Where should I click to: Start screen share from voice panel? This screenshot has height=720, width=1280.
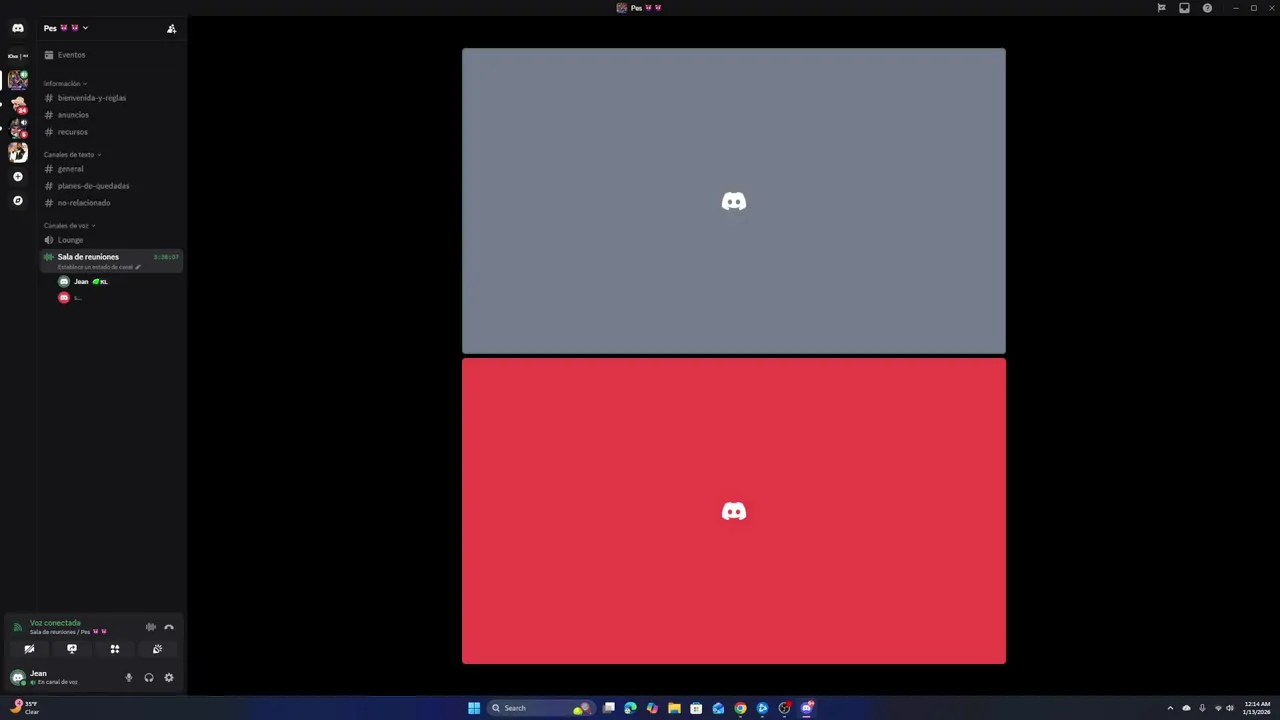(x=72, y=649)
